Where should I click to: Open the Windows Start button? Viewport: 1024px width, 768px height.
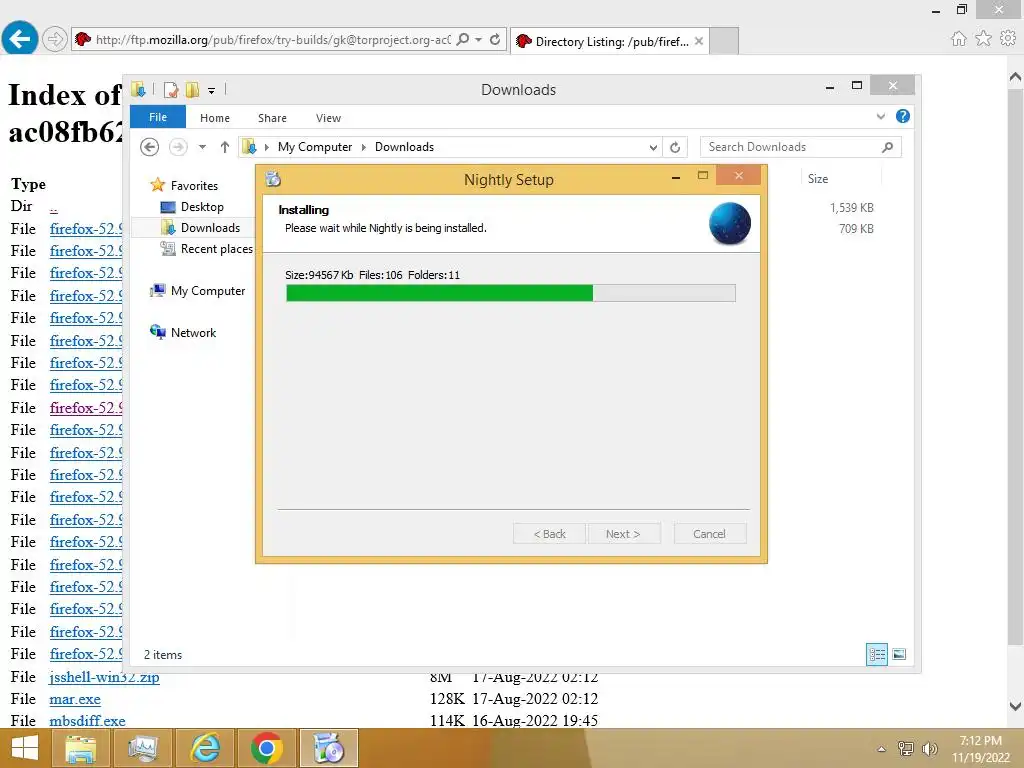click(x=25, y=748)
